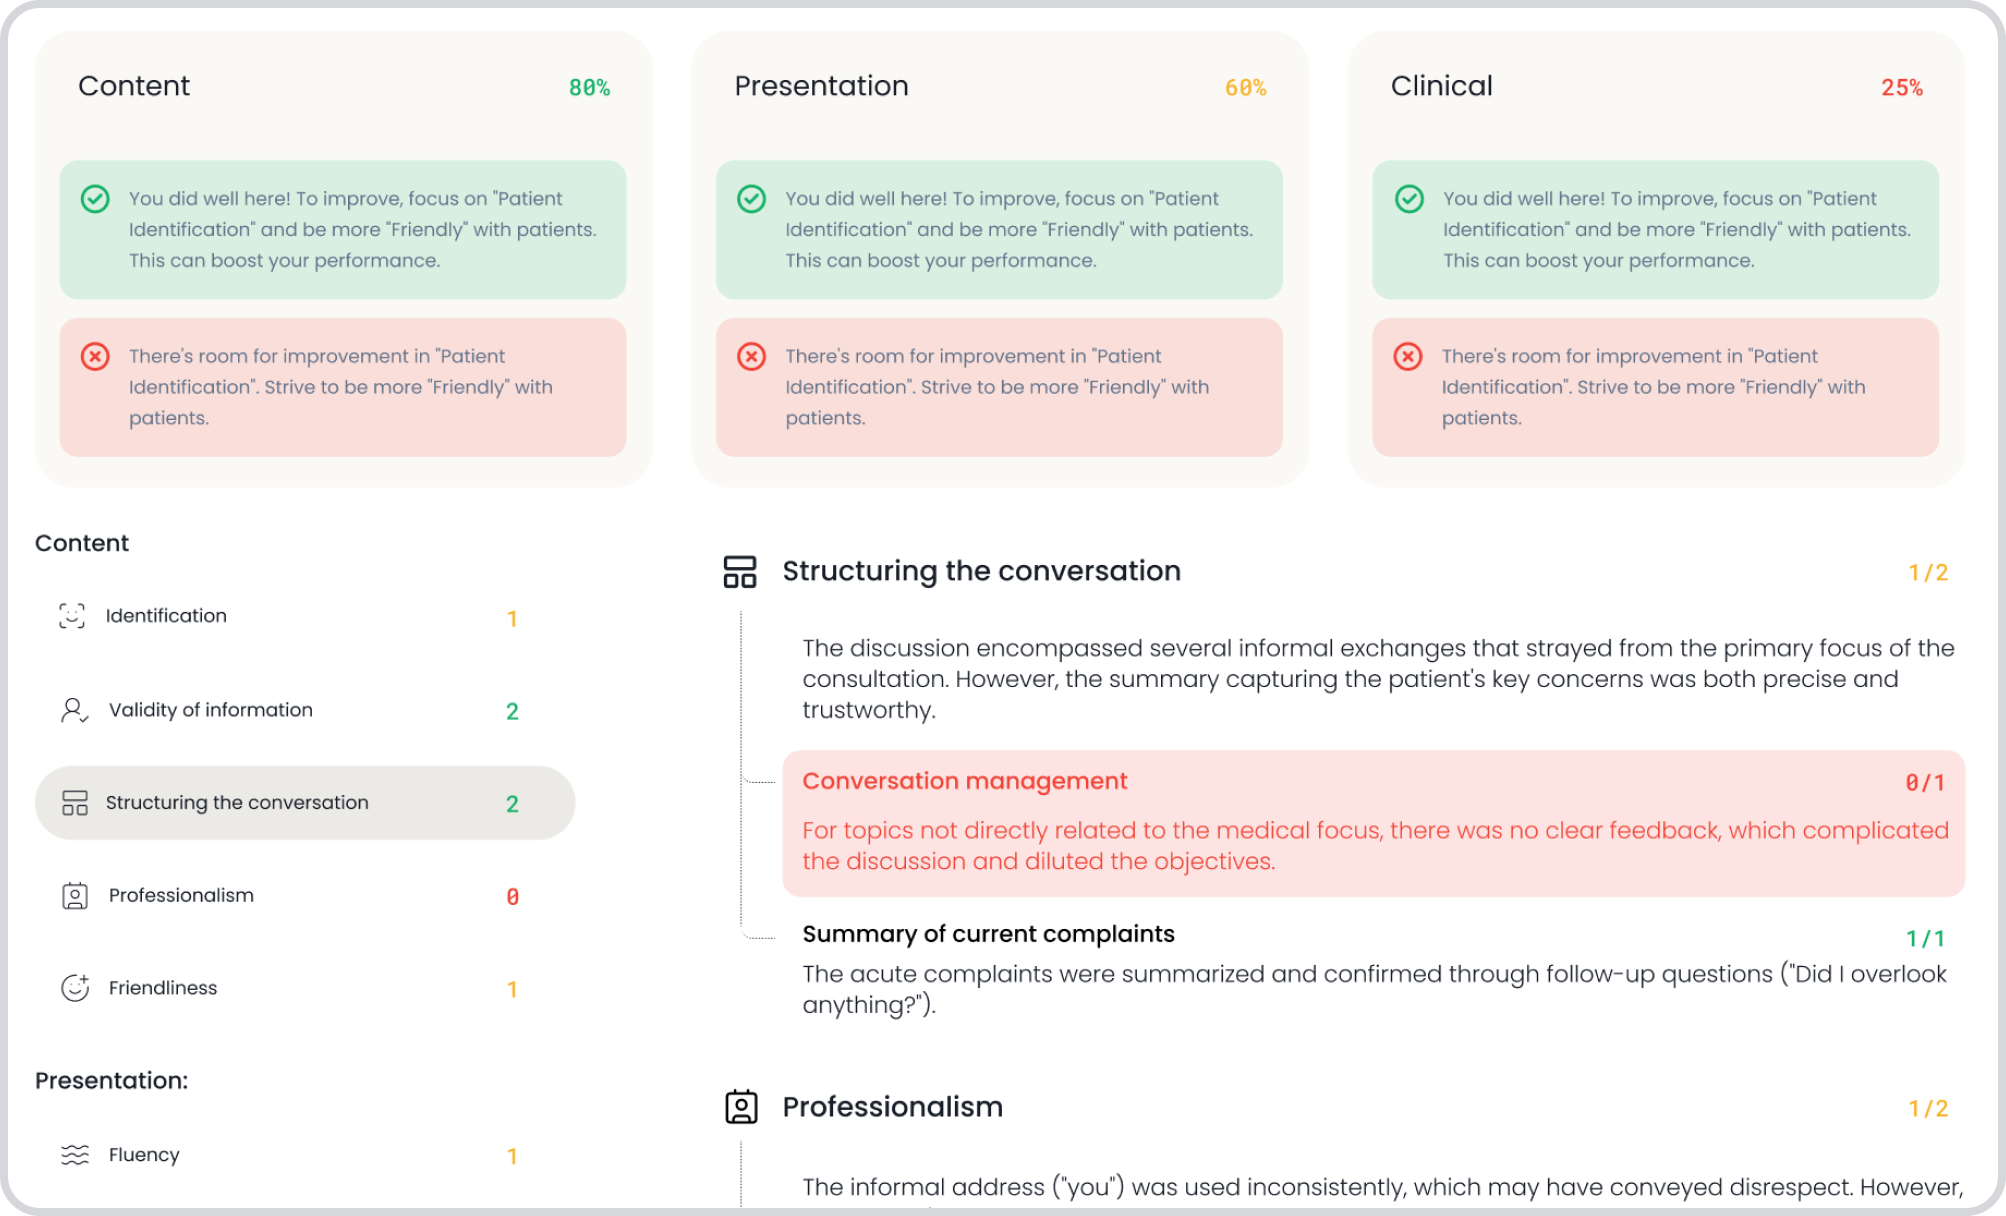This screenshot has height=1216, width=2006.
Task: Select the Friendliness sidebar entry
Action: [x=163, y=988]
